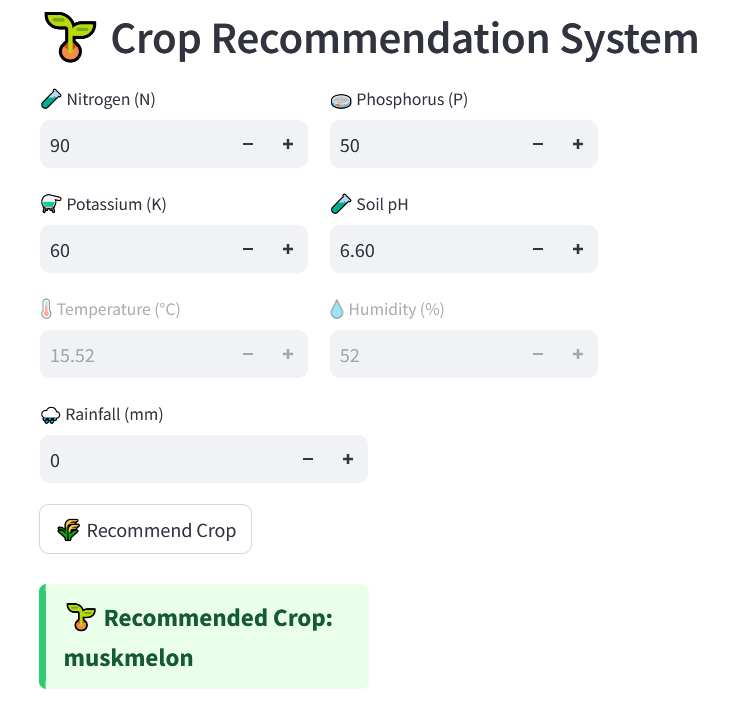Click the Recommended Crop muskmelon result box
The height and width of the screenshot is (709, 736).
(204, 637)
